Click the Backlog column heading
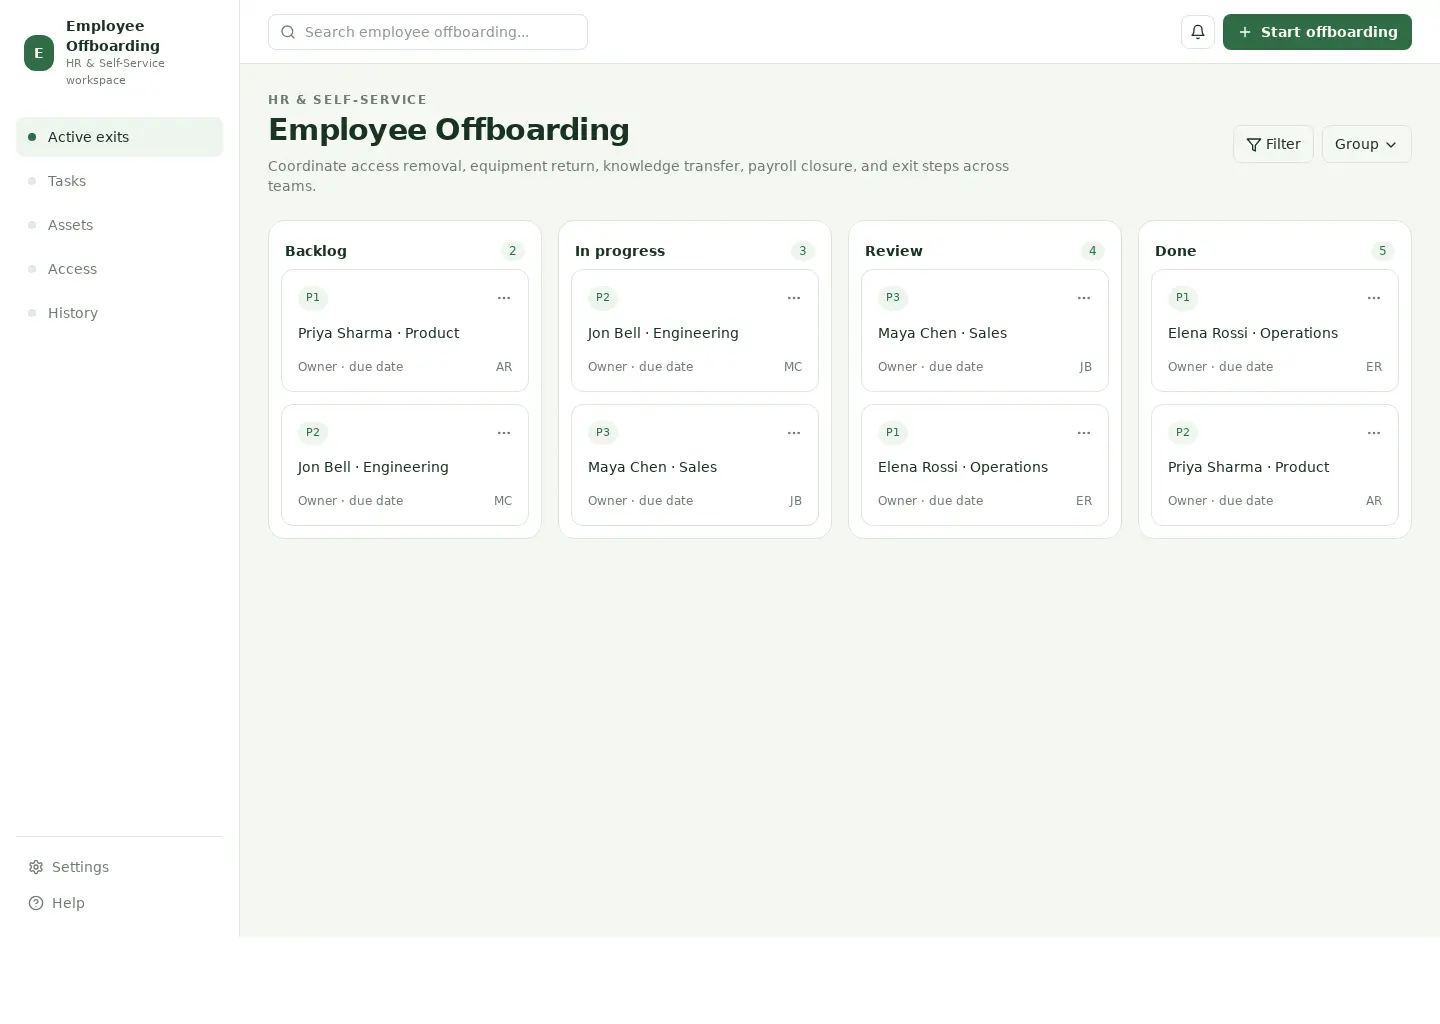Image resolution: width=1440 pixels, height=1024 pixels. (316, 251)
